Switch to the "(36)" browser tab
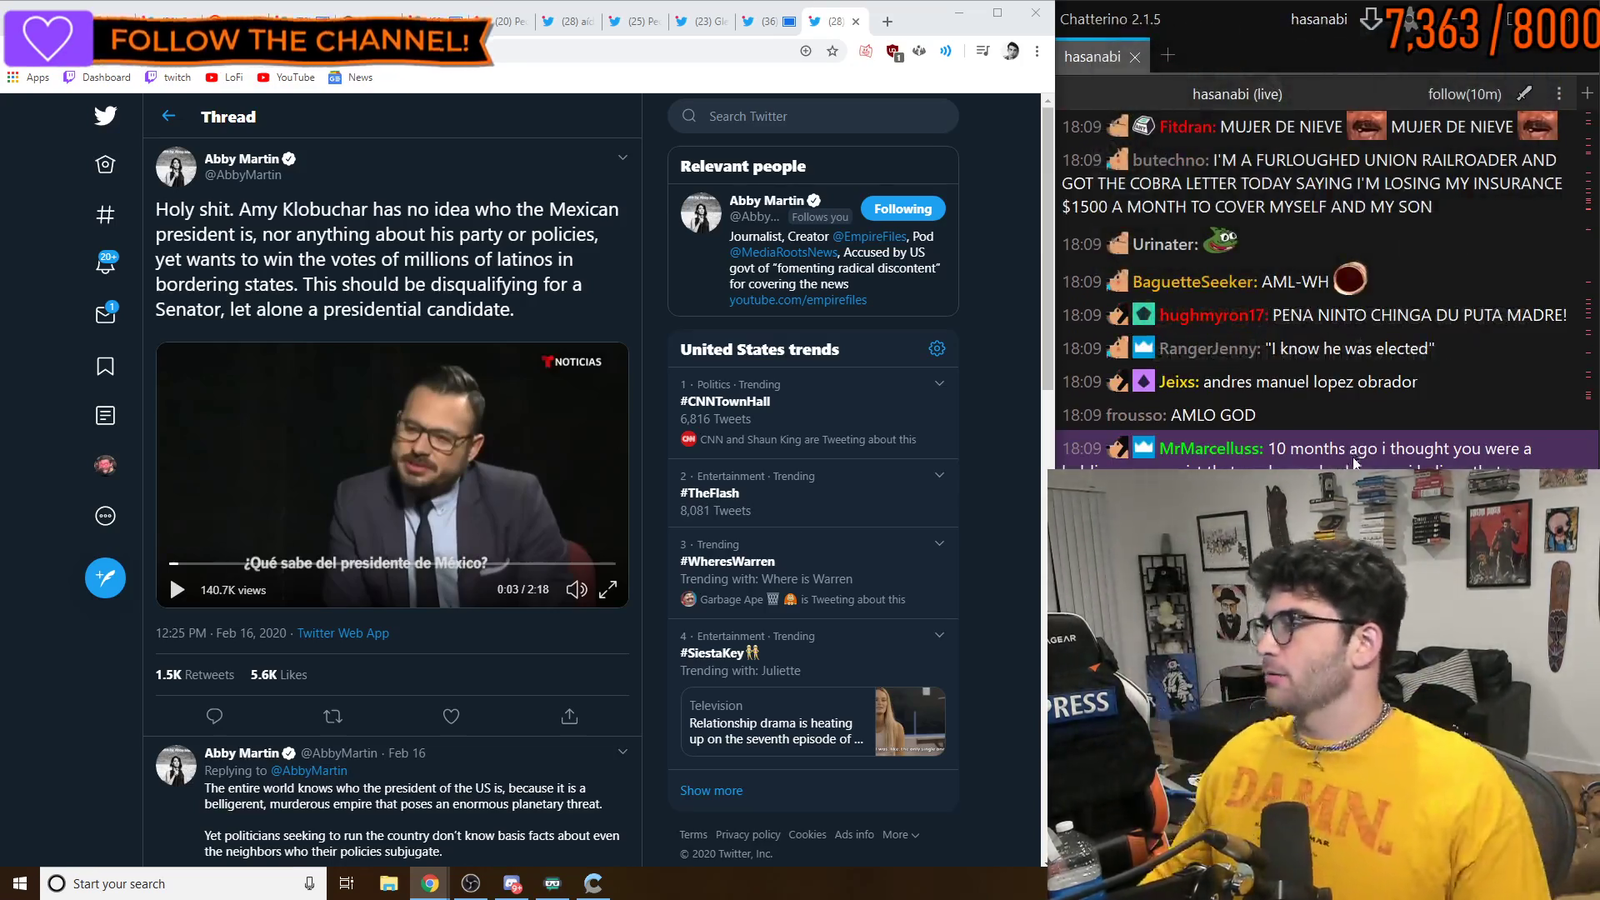This screenshot has height=900, width=1600. point(768,21)
